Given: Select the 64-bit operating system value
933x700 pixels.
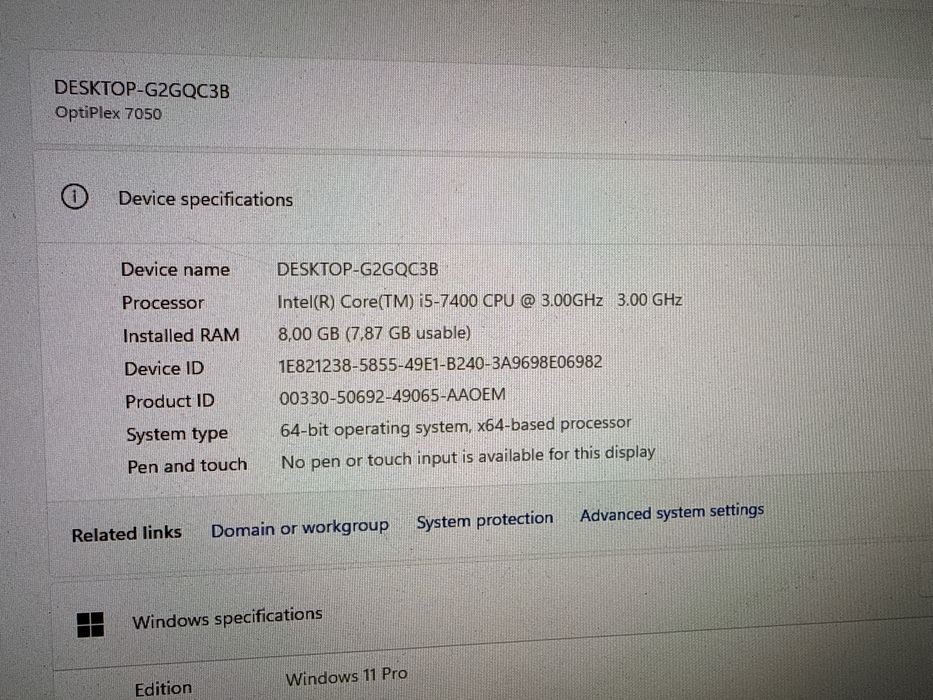Looking at the screenshot, I should coord(456,426).
